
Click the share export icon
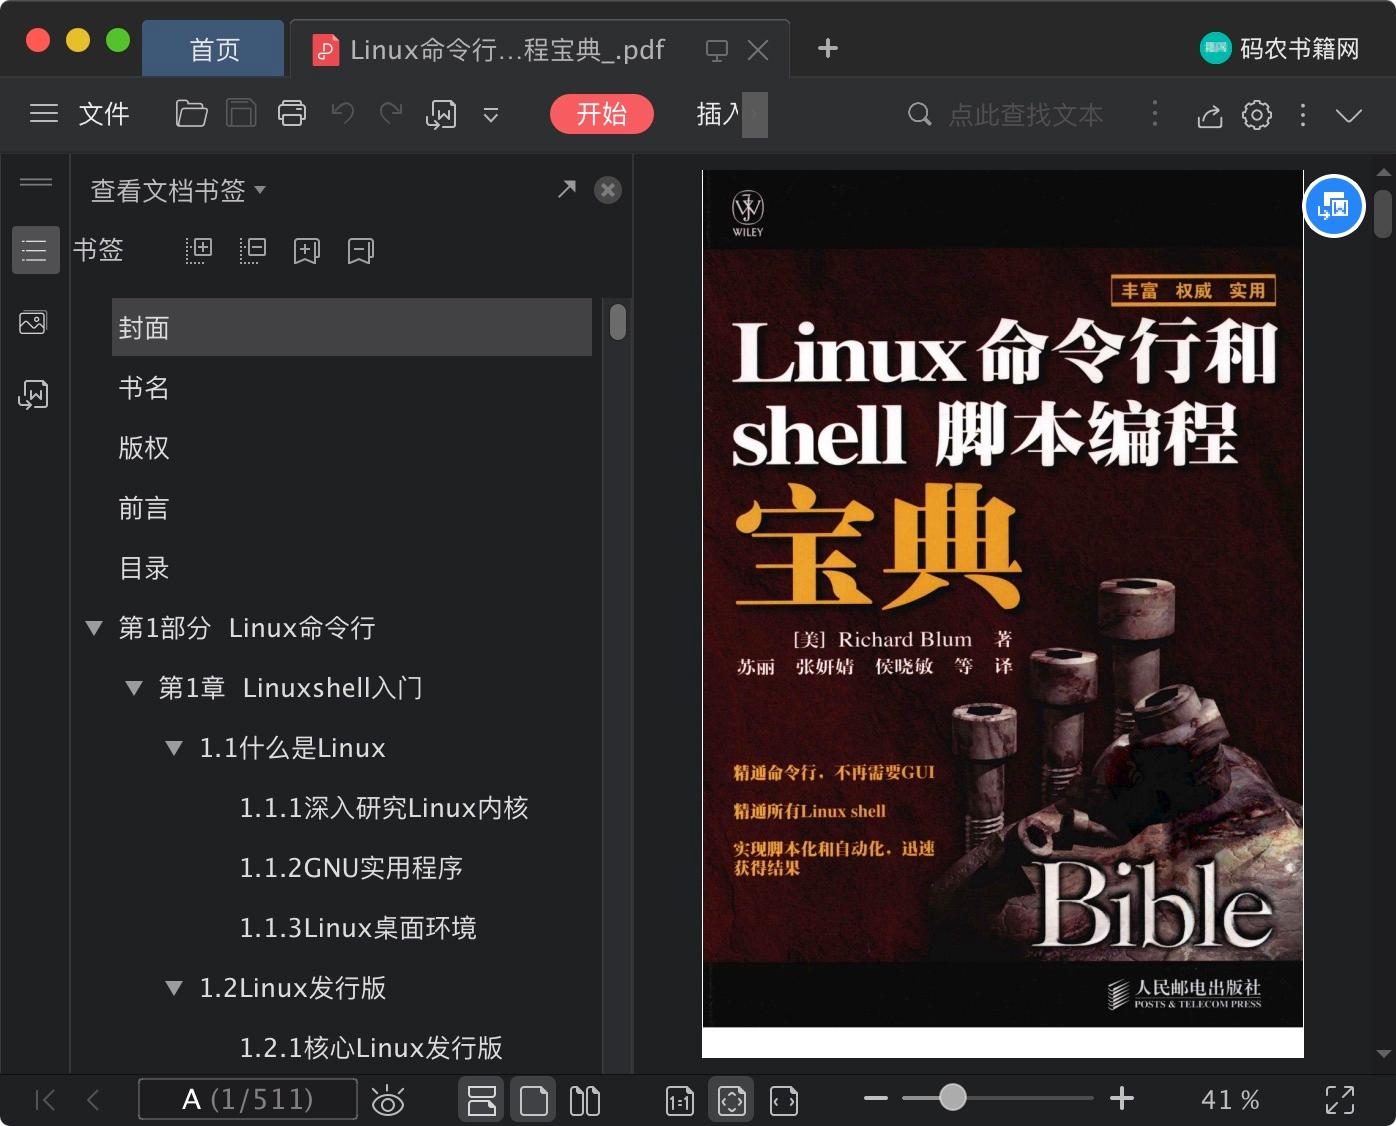point(1210,116)
